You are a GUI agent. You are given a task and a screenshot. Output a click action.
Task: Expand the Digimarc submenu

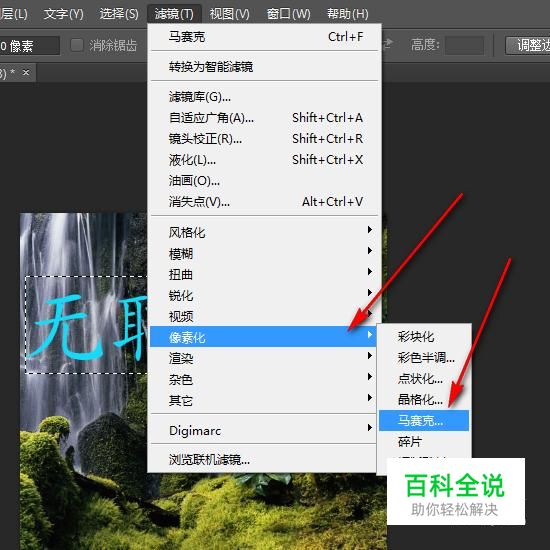coord(263,430)
